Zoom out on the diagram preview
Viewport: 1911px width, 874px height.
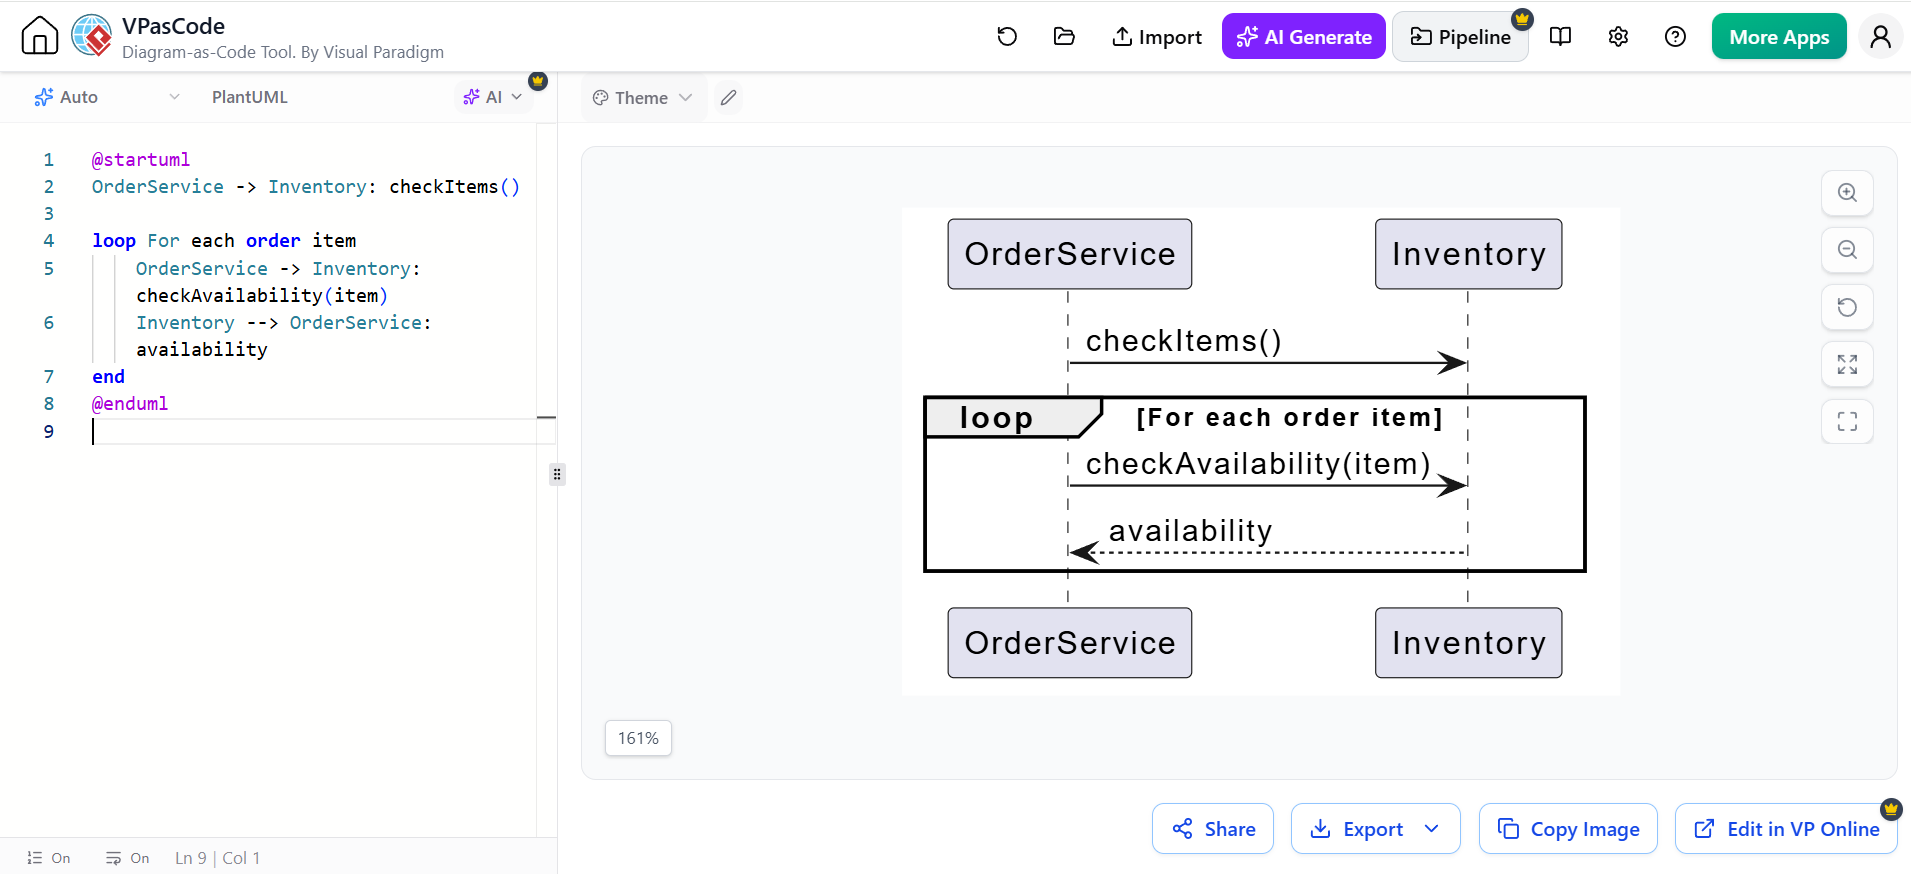point(1847,250)
